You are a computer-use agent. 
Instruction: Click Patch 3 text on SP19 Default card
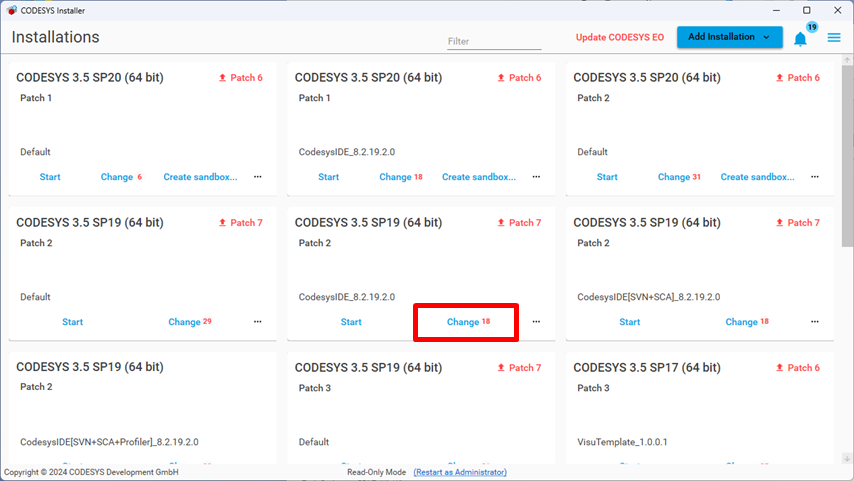(x=315, y=388)
